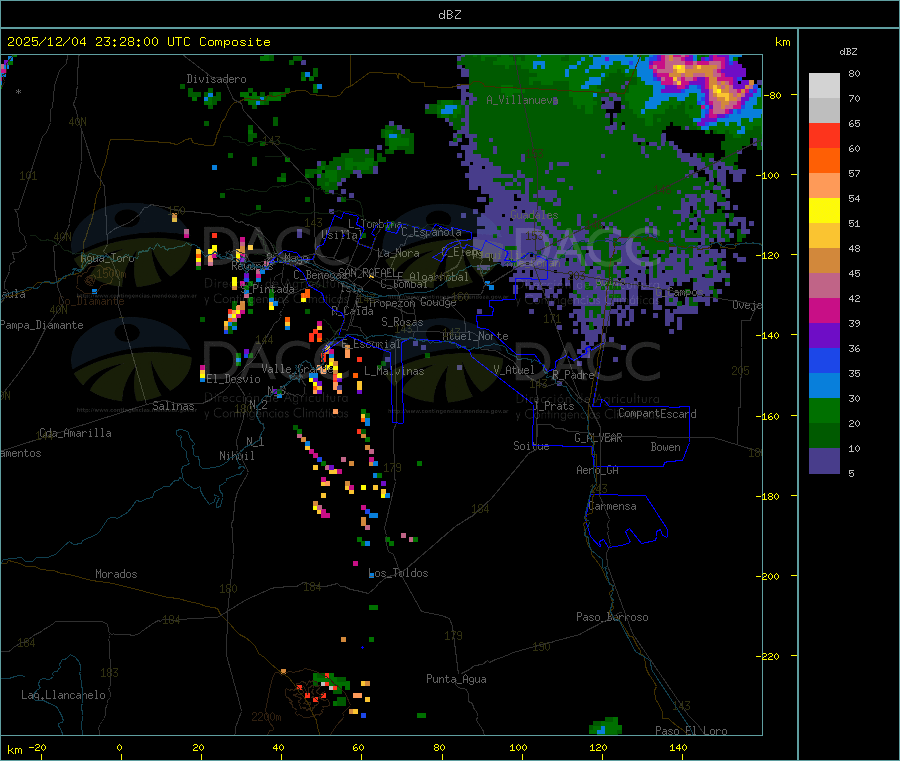Click the Carmensa map label
The height and width of the screenshot is (761, 900).
[x=612, y=506]
